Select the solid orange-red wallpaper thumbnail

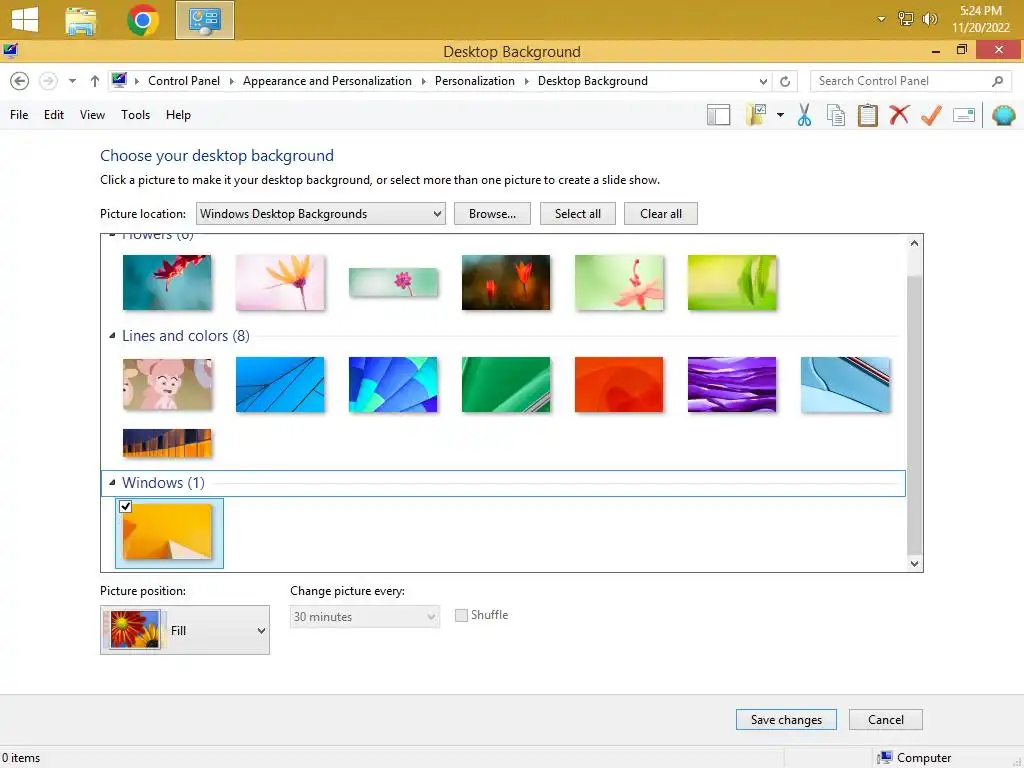coord(618,385)
